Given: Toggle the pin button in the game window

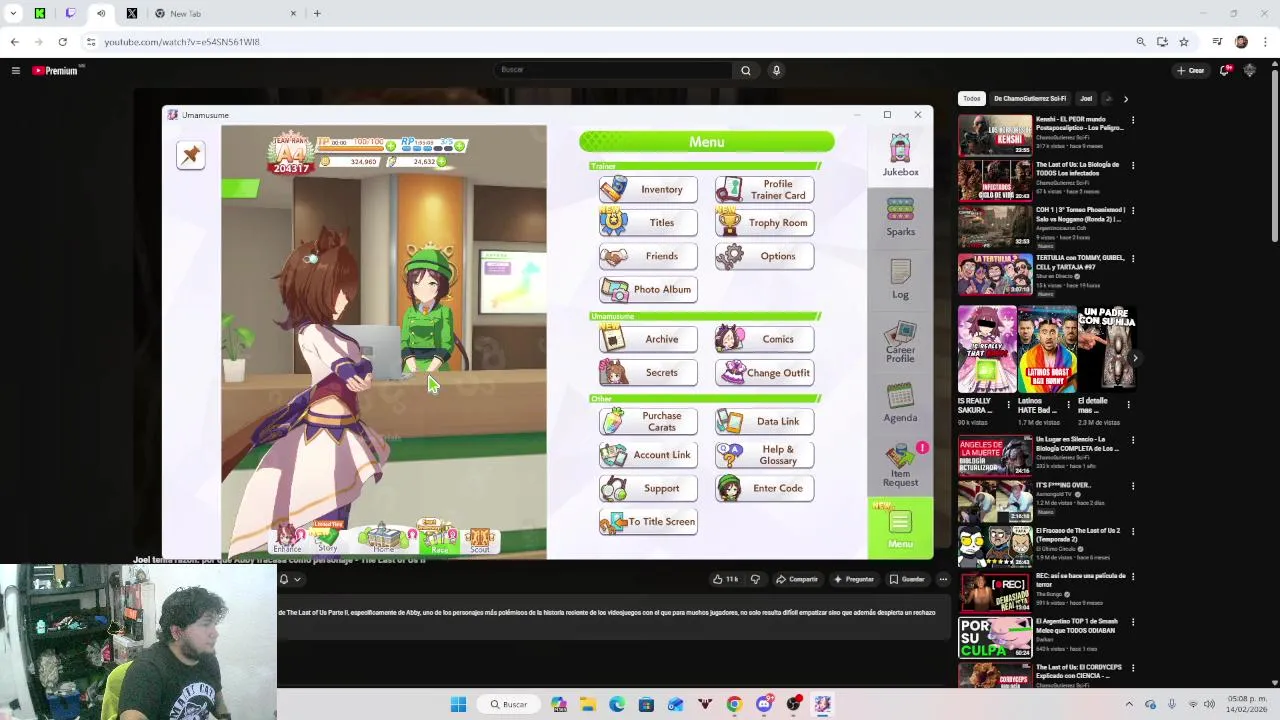Looking at the screenshot, I should point(190,155).
